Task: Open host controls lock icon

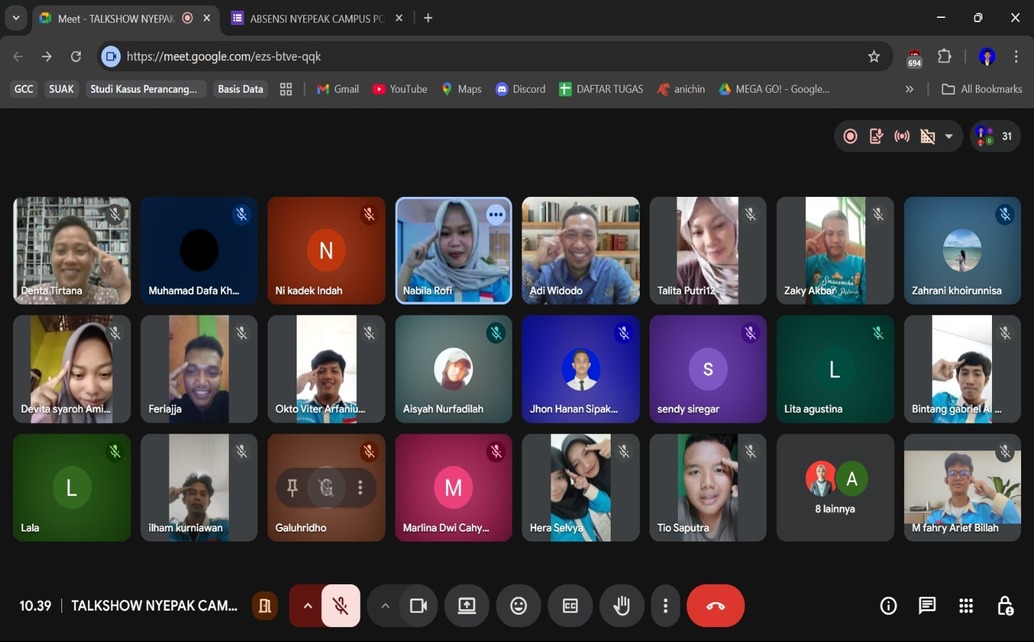Action: 1005,606
